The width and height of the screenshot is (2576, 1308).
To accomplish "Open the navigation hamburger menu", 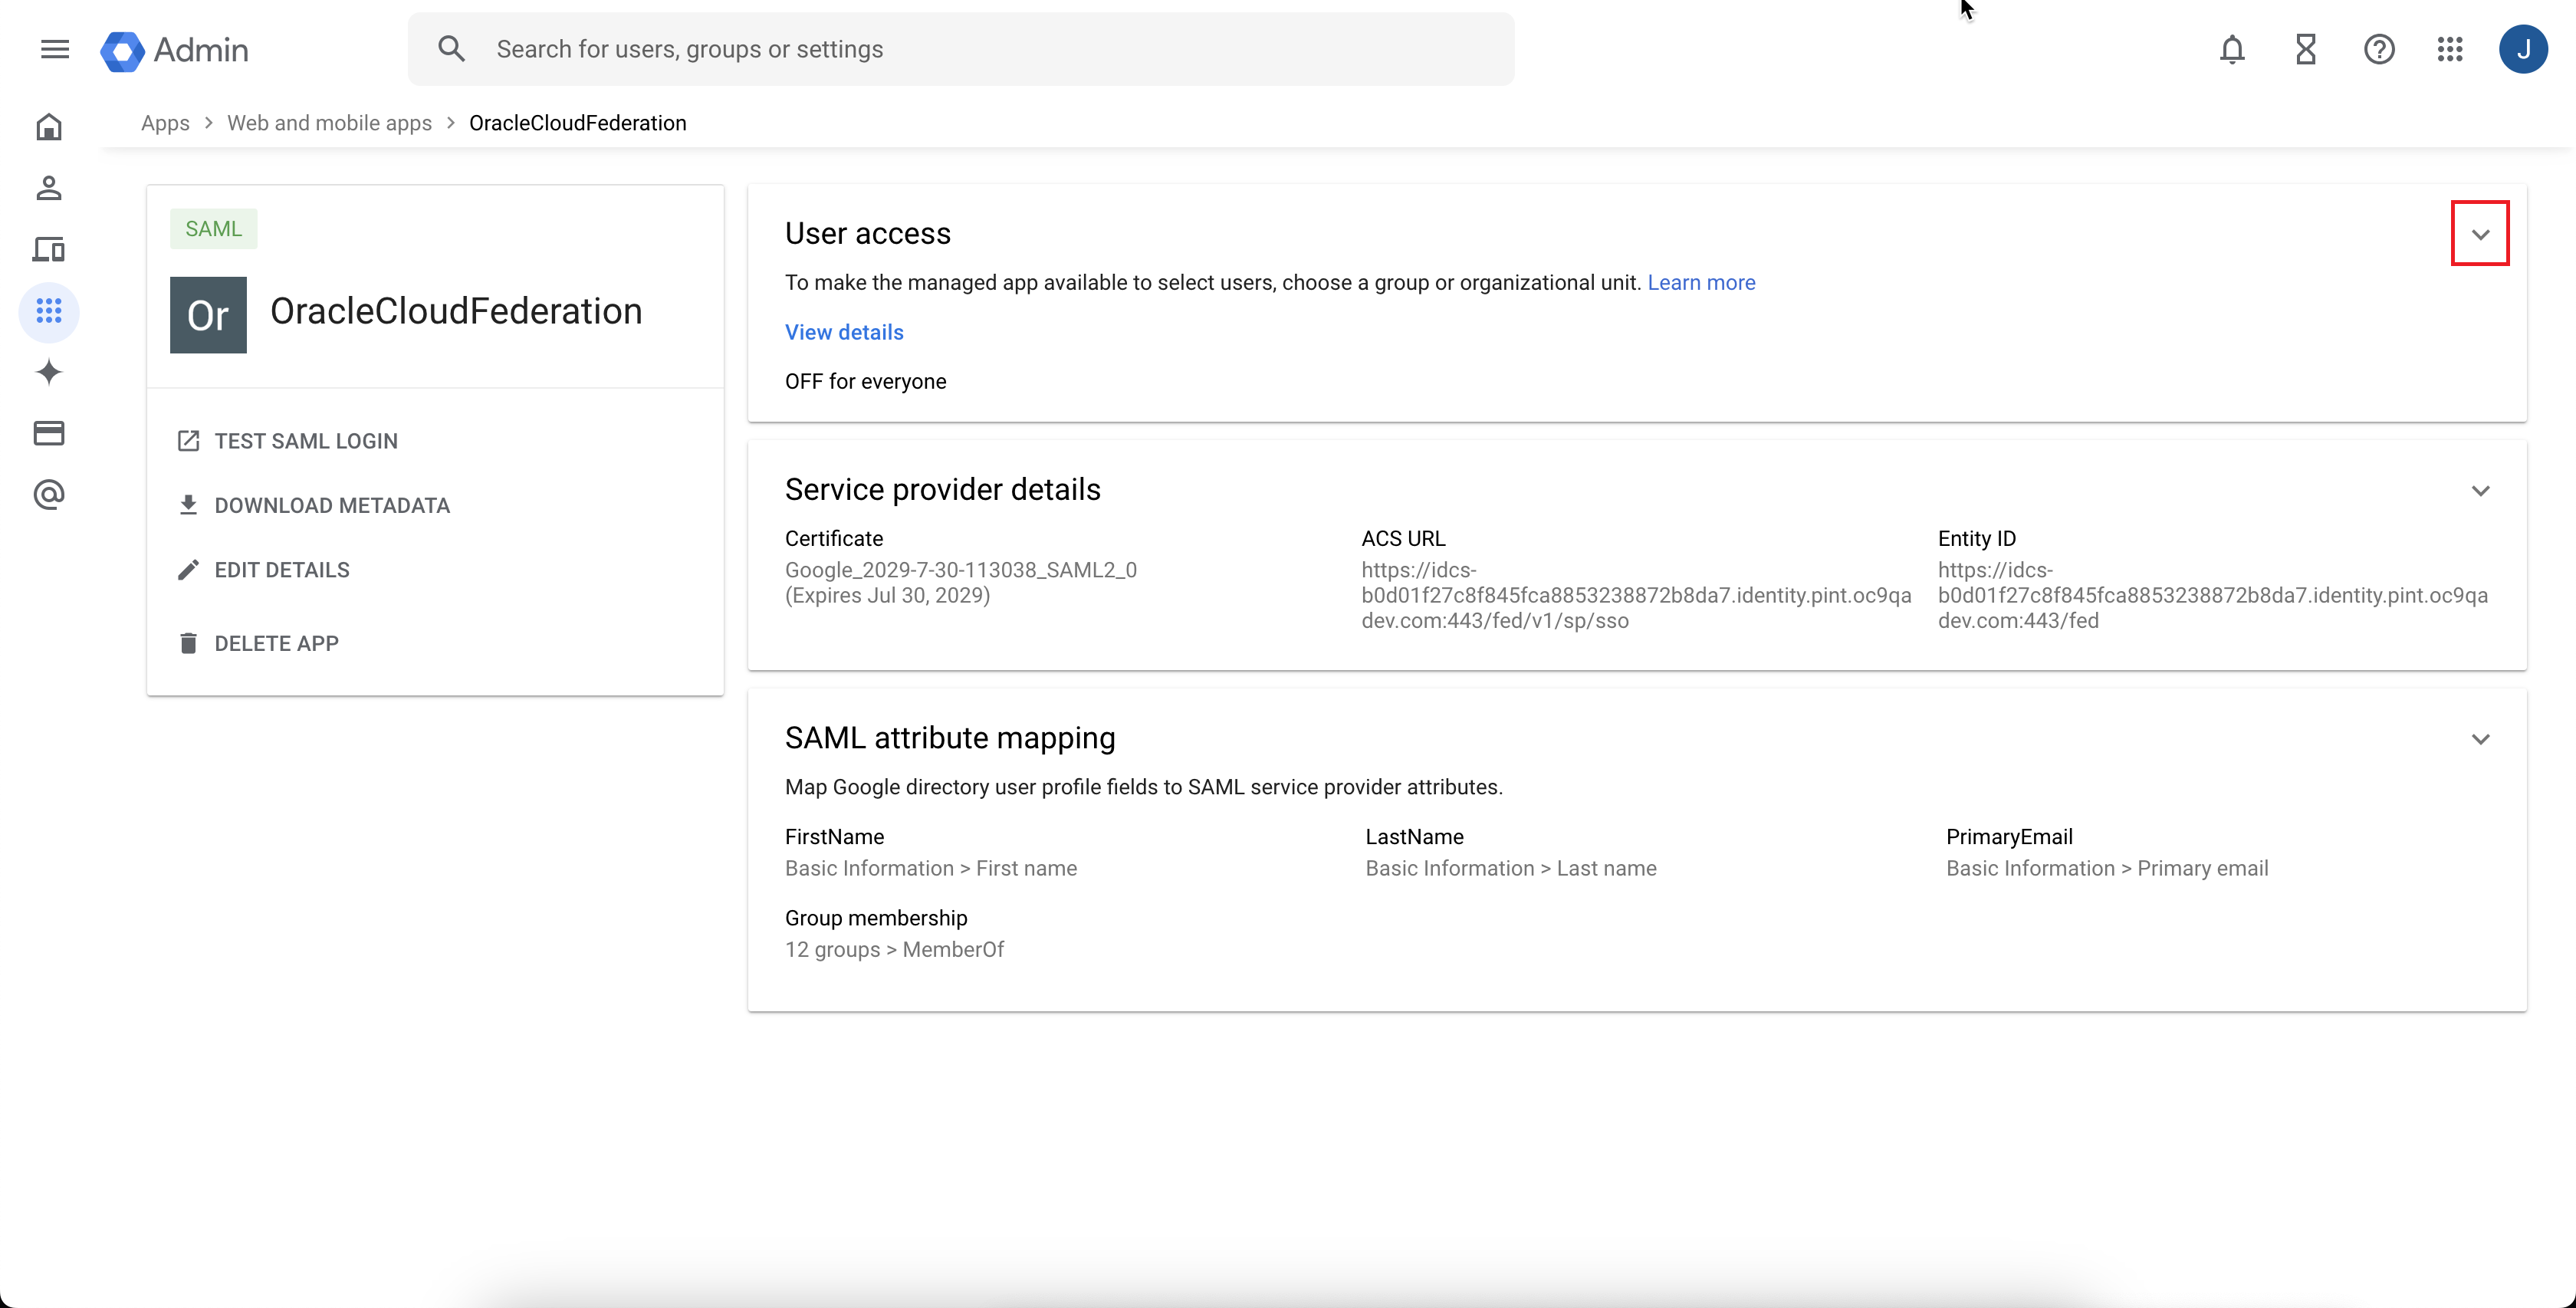I will click(55, 49).
